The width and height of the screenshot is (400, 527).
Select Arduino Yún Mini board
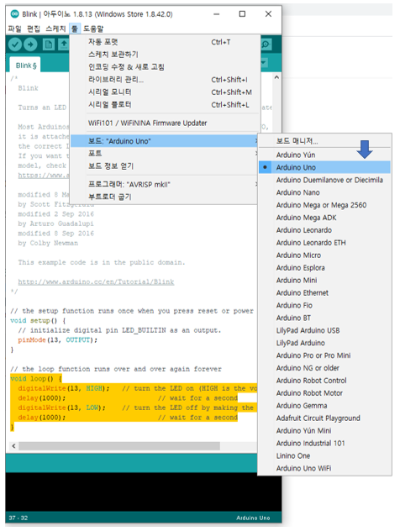pyautogui.click(x=324, y=431)
